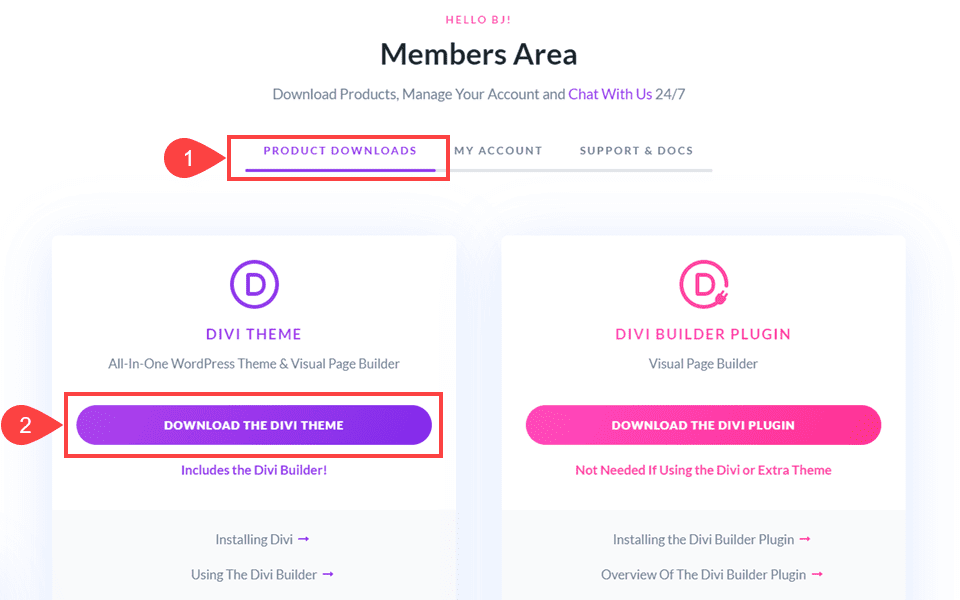The width and height of the screenshot is (960, 600).
Task: Click Not Needed If Using the Divi or Extra Theme
Action: coord(703,469)
